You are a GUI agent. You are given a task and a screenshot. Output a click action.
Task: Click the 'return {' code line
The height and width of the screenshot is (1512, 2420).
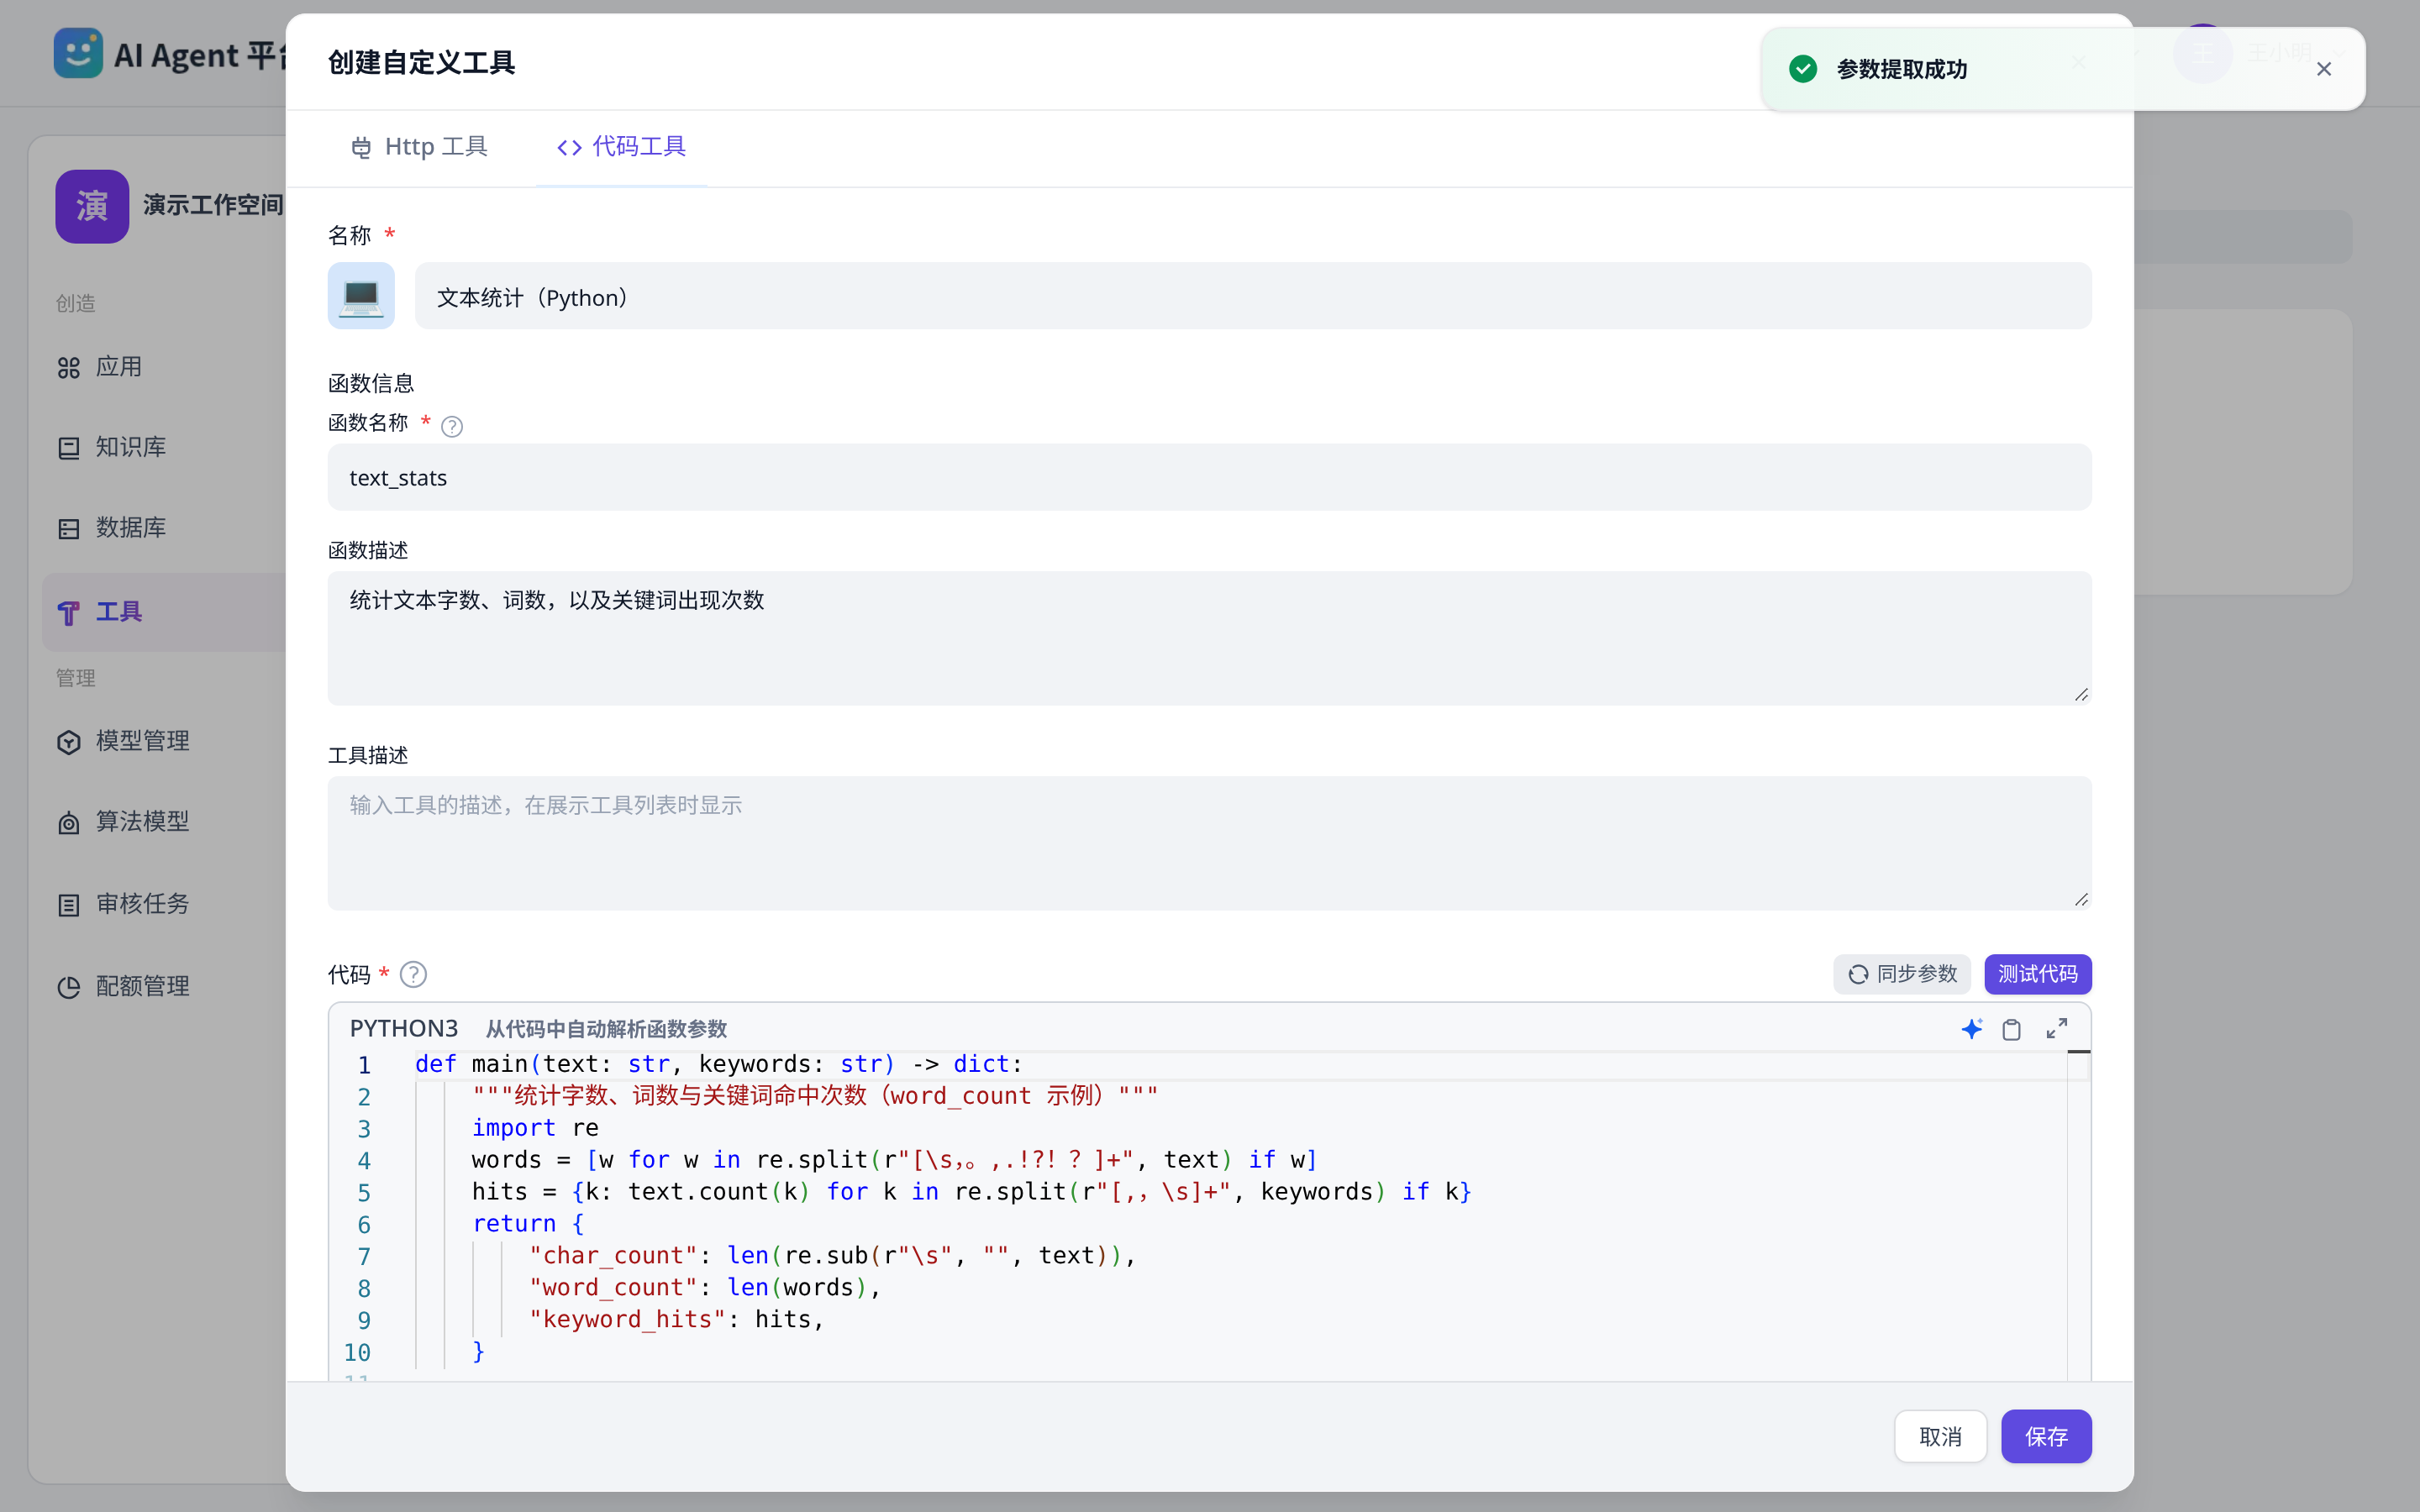pyautogui.click(x=528, y=1224)
